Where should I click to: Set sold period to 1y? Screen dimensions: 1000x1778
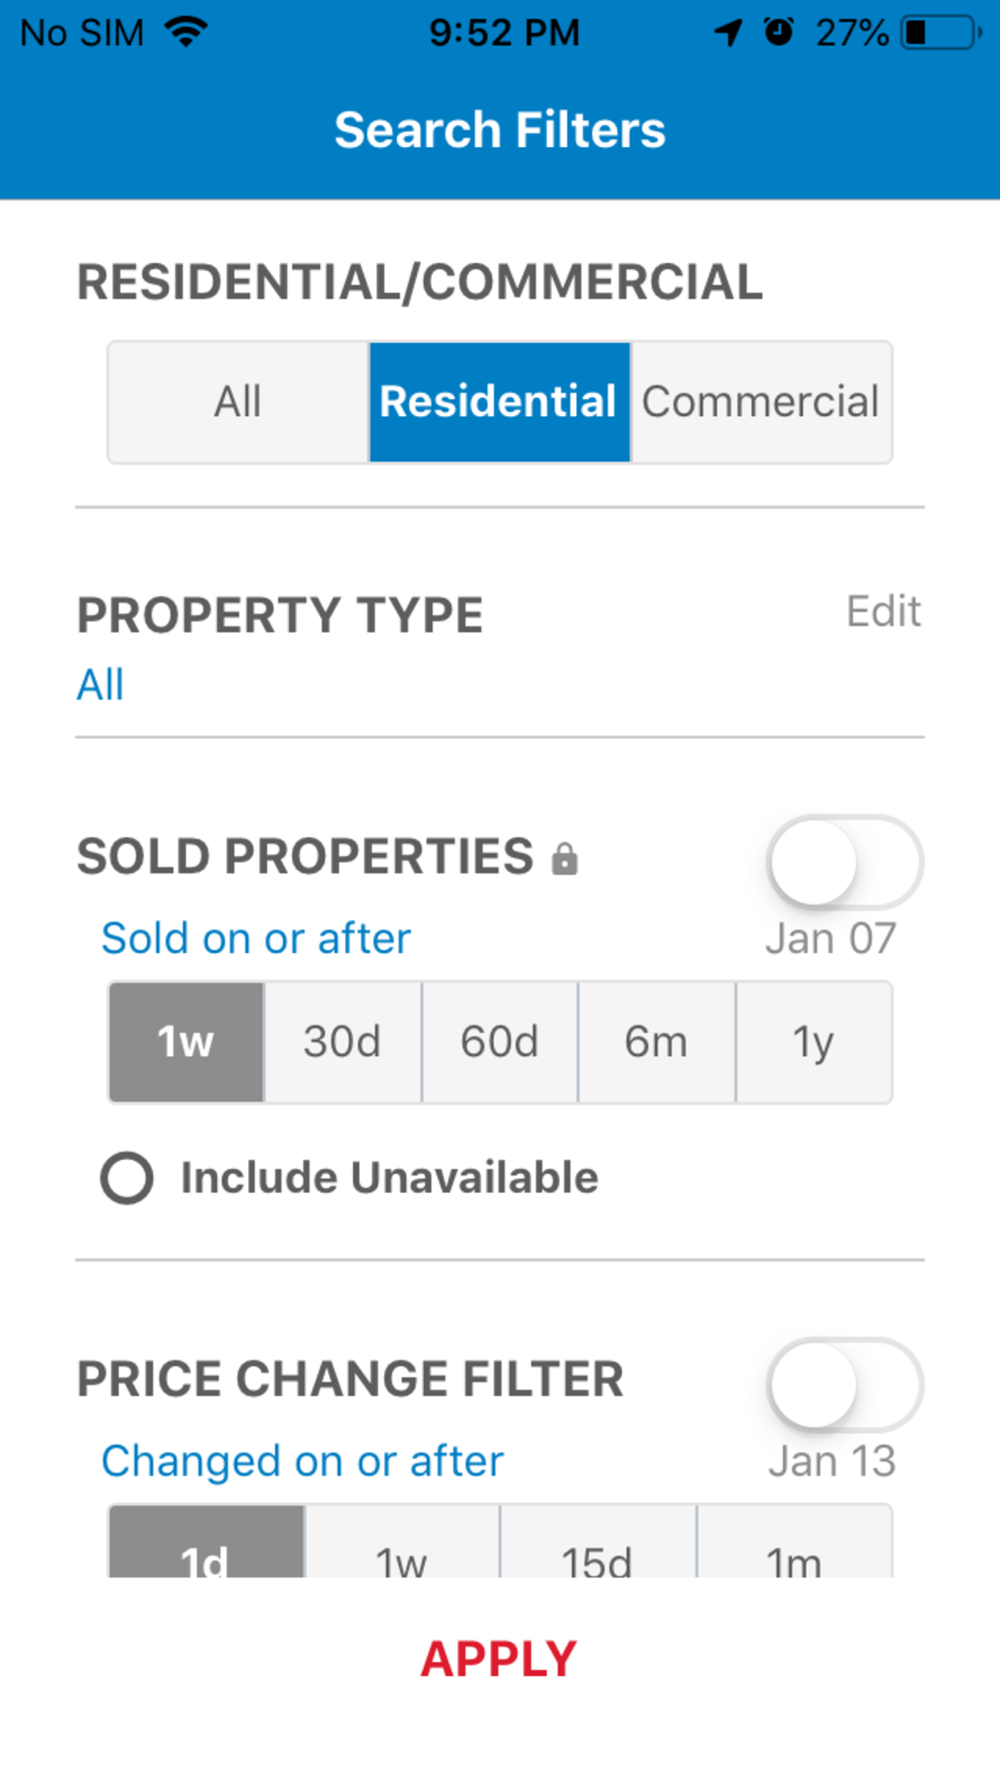pos(814,1042)
